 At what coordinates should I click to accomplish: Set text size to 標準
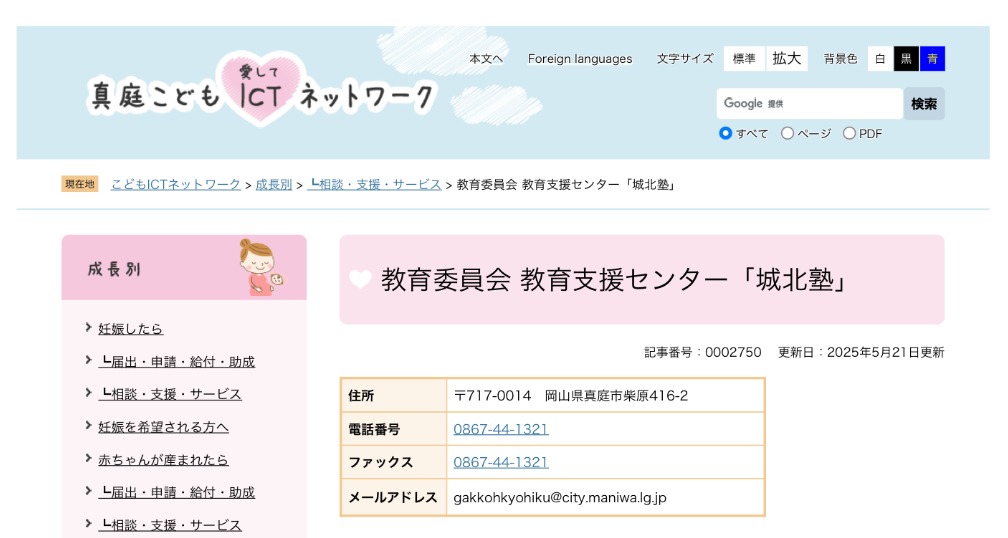(744, 58)
